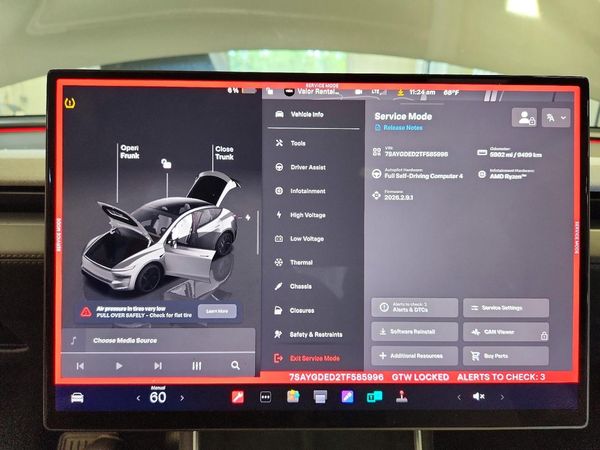Open Safety & Restraints section
The image size is (600, 450).
point(308,334)
